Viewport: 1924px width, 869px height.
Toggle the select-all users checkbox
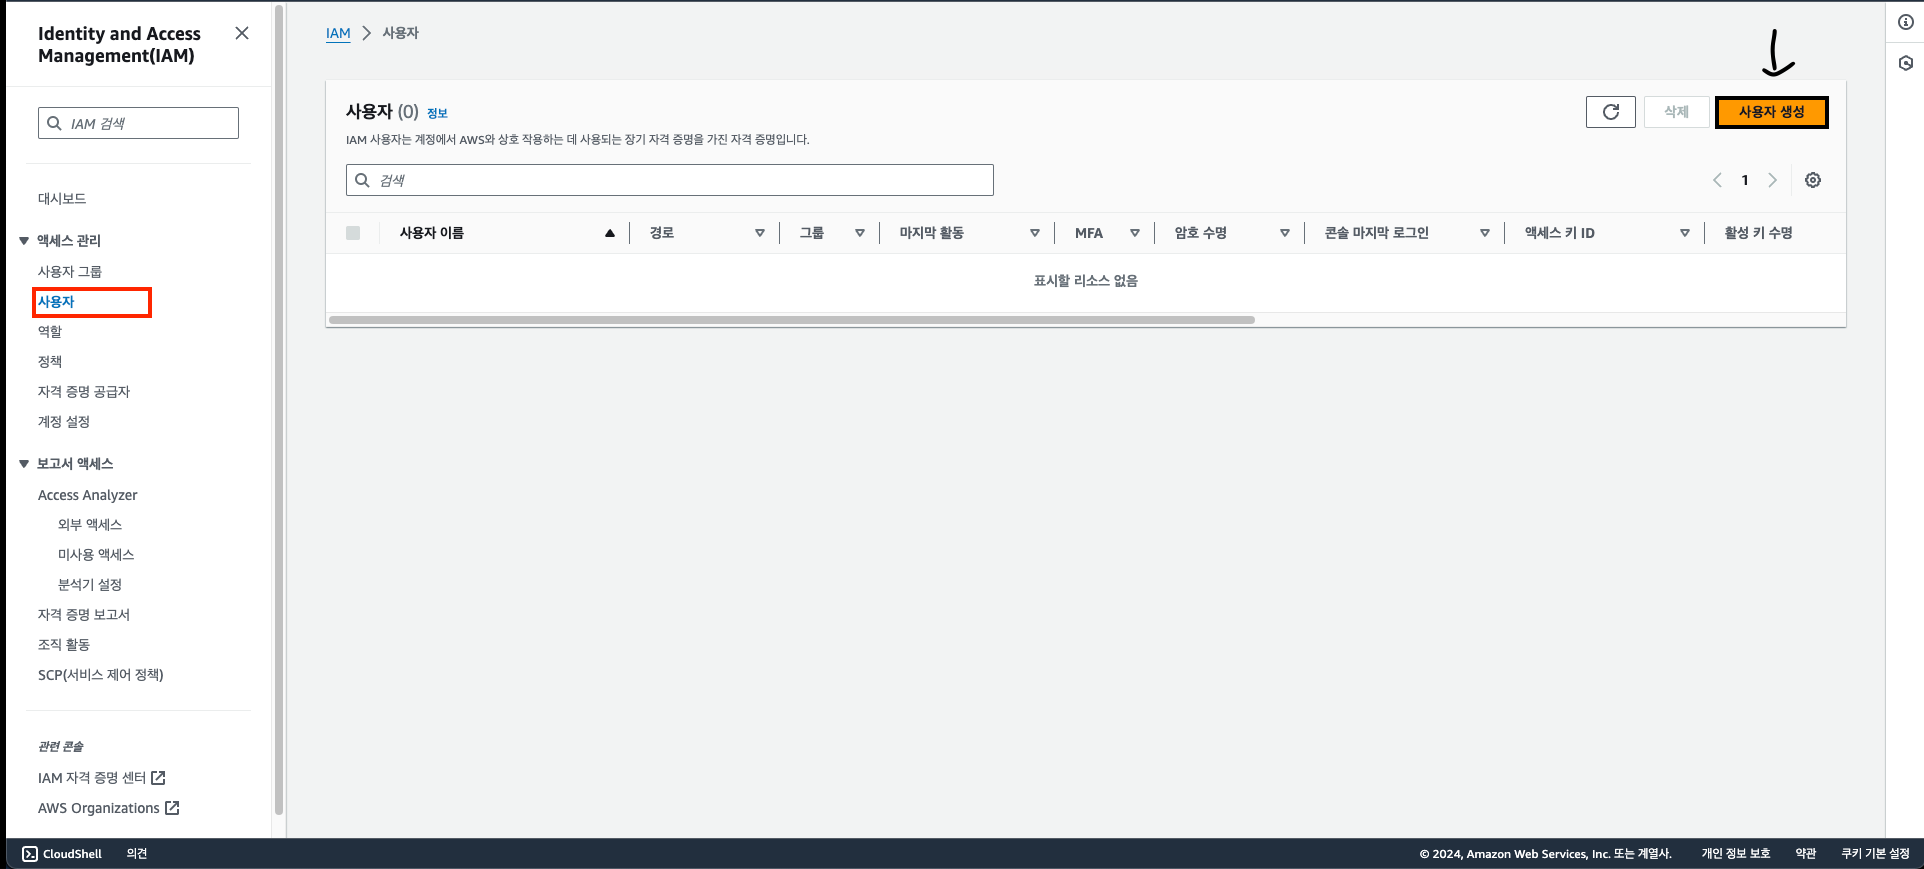click(x=353, y=233)
